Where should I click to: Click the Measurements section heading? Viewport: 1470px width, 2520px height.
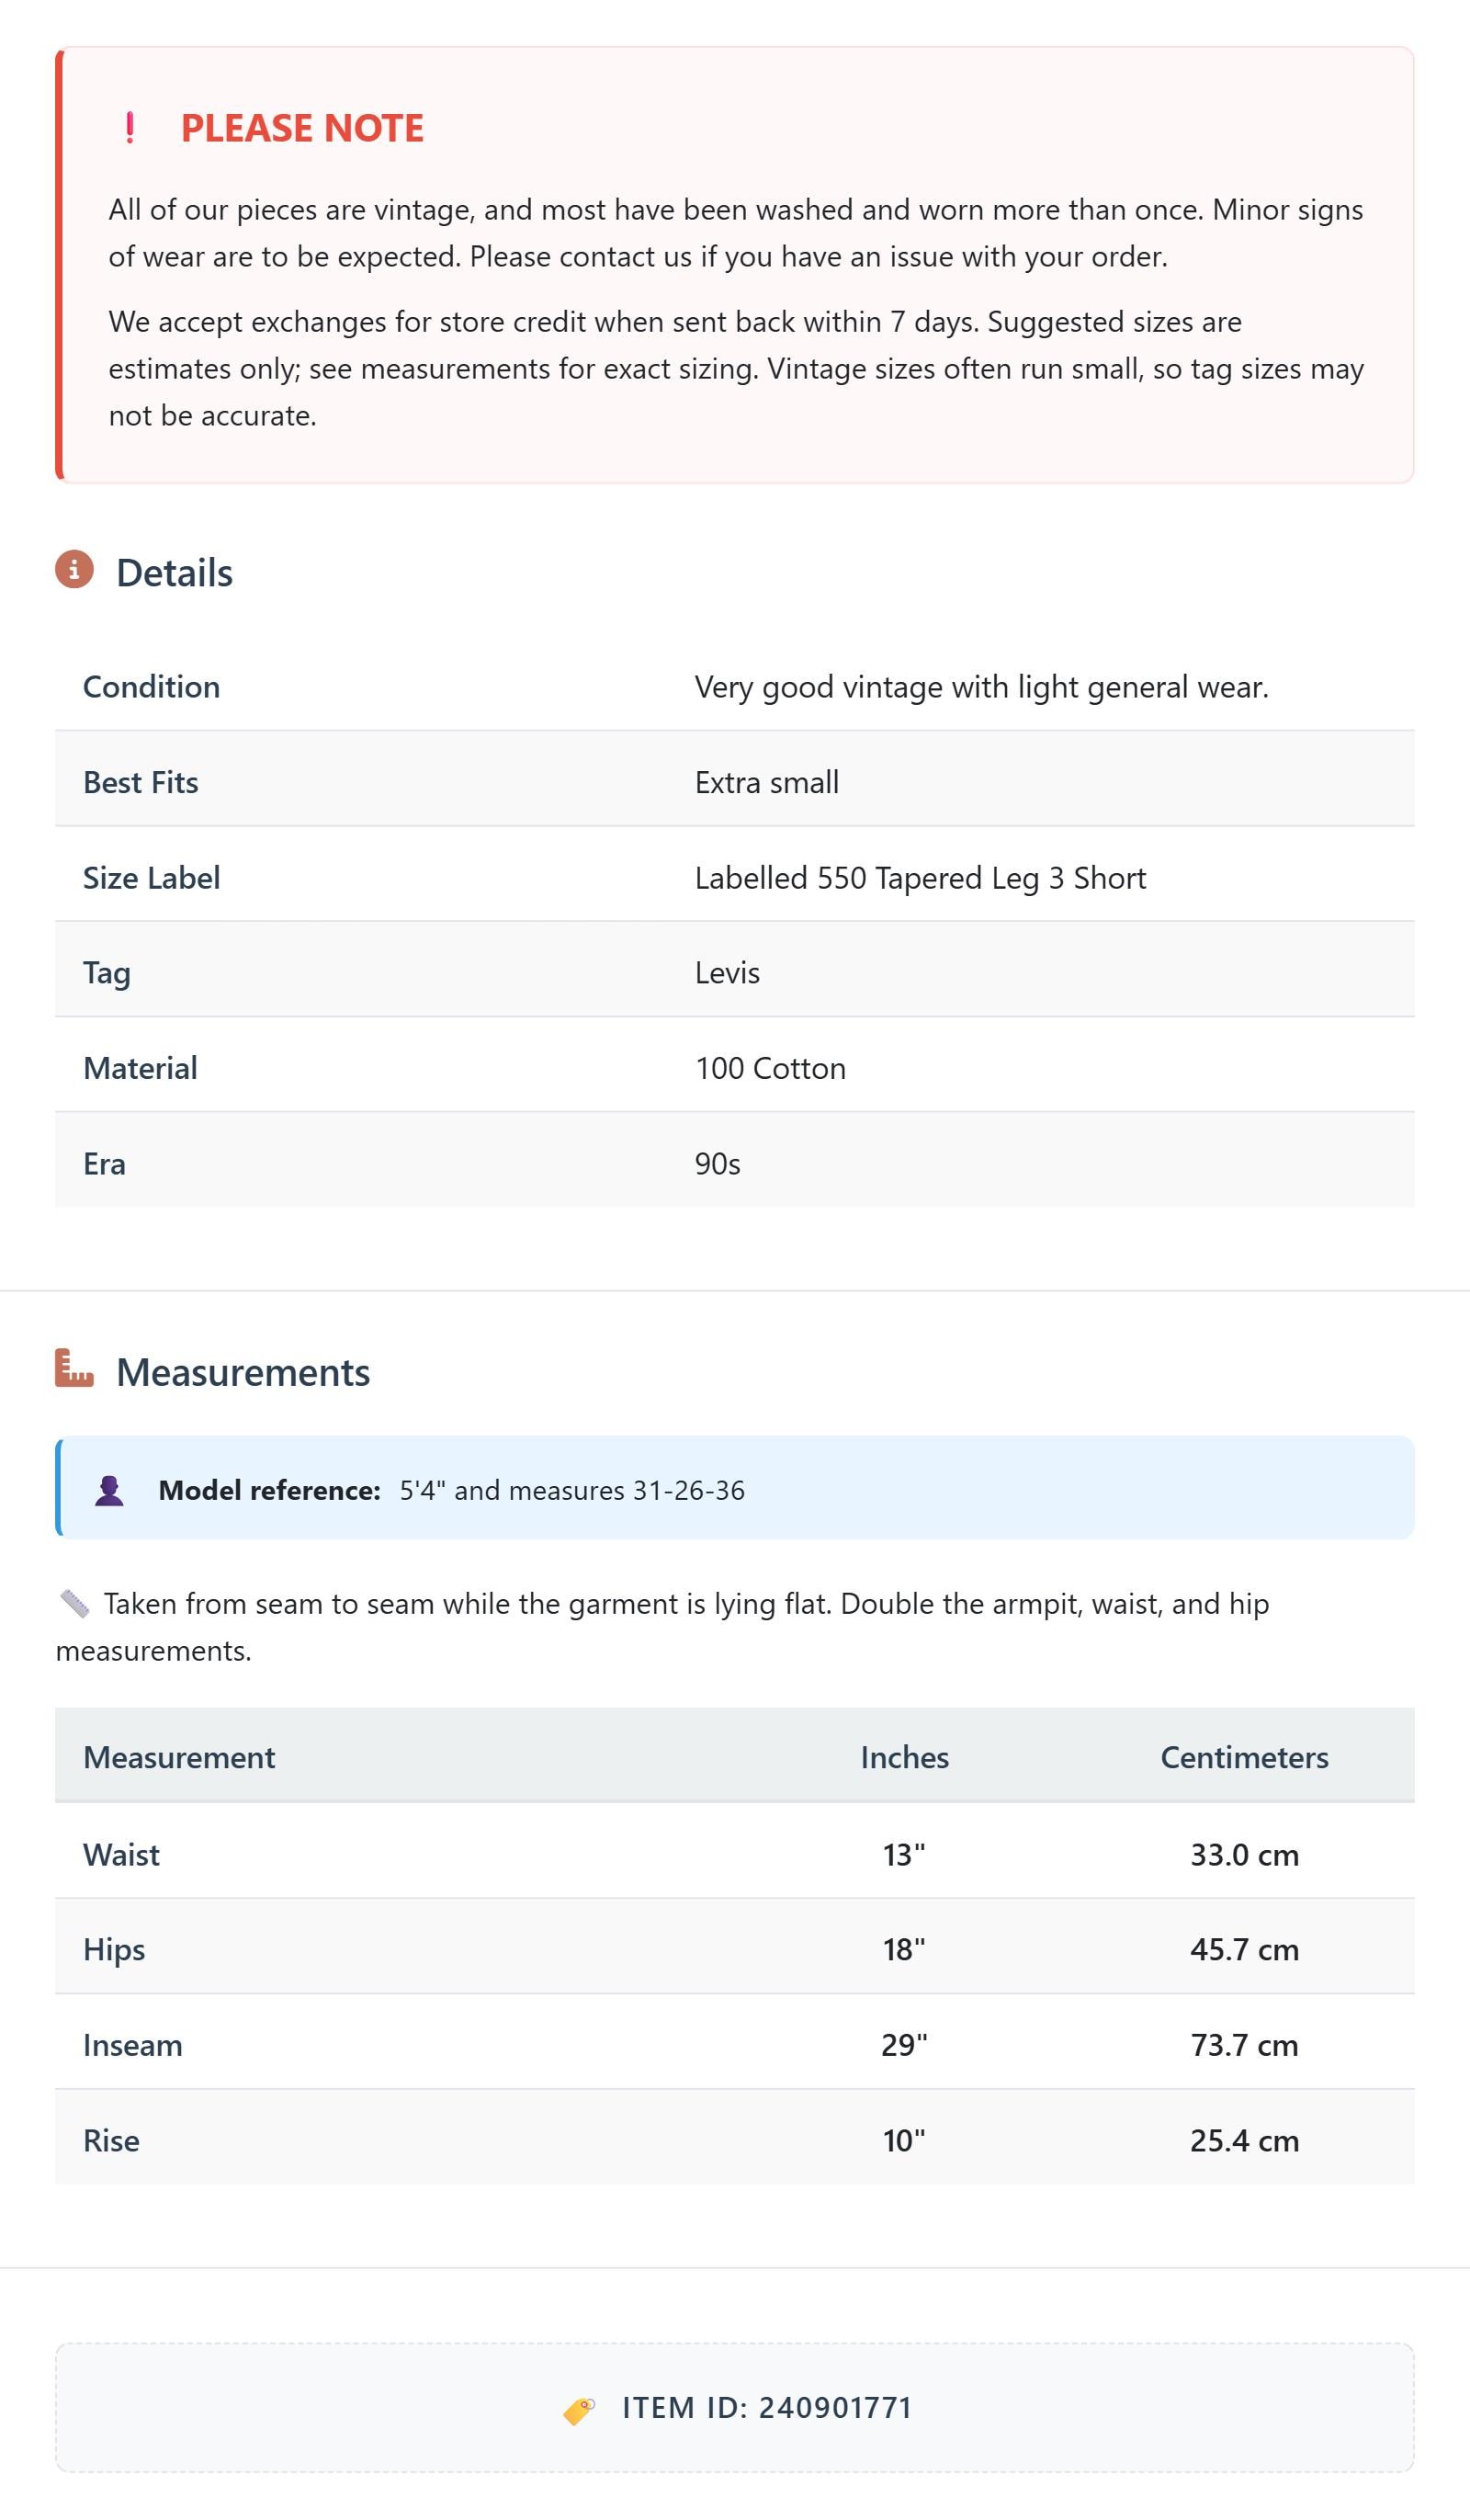click(x=243, y=1372)
